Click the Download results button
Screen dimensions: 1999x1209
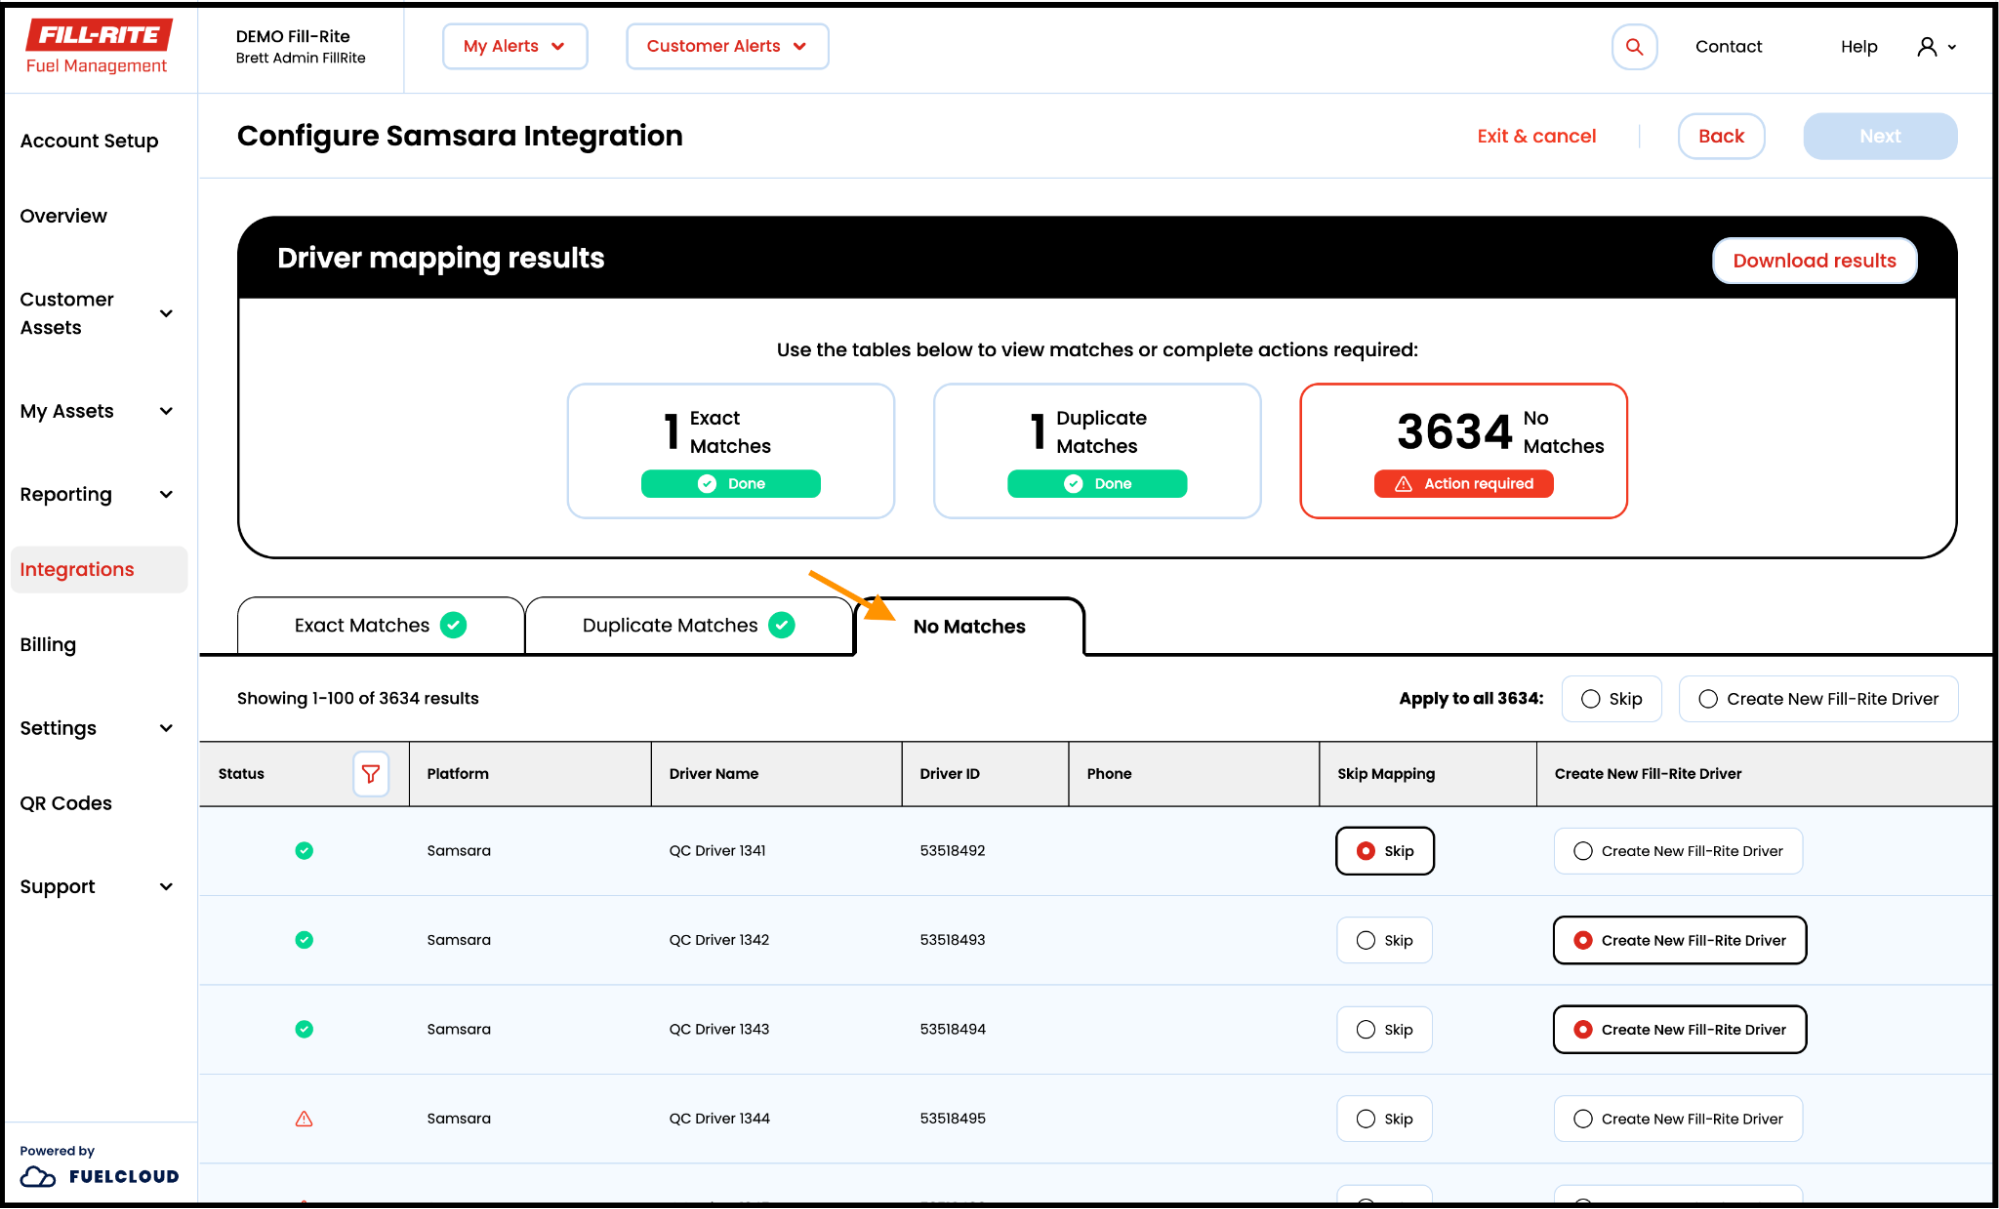tap(1814, 260)
